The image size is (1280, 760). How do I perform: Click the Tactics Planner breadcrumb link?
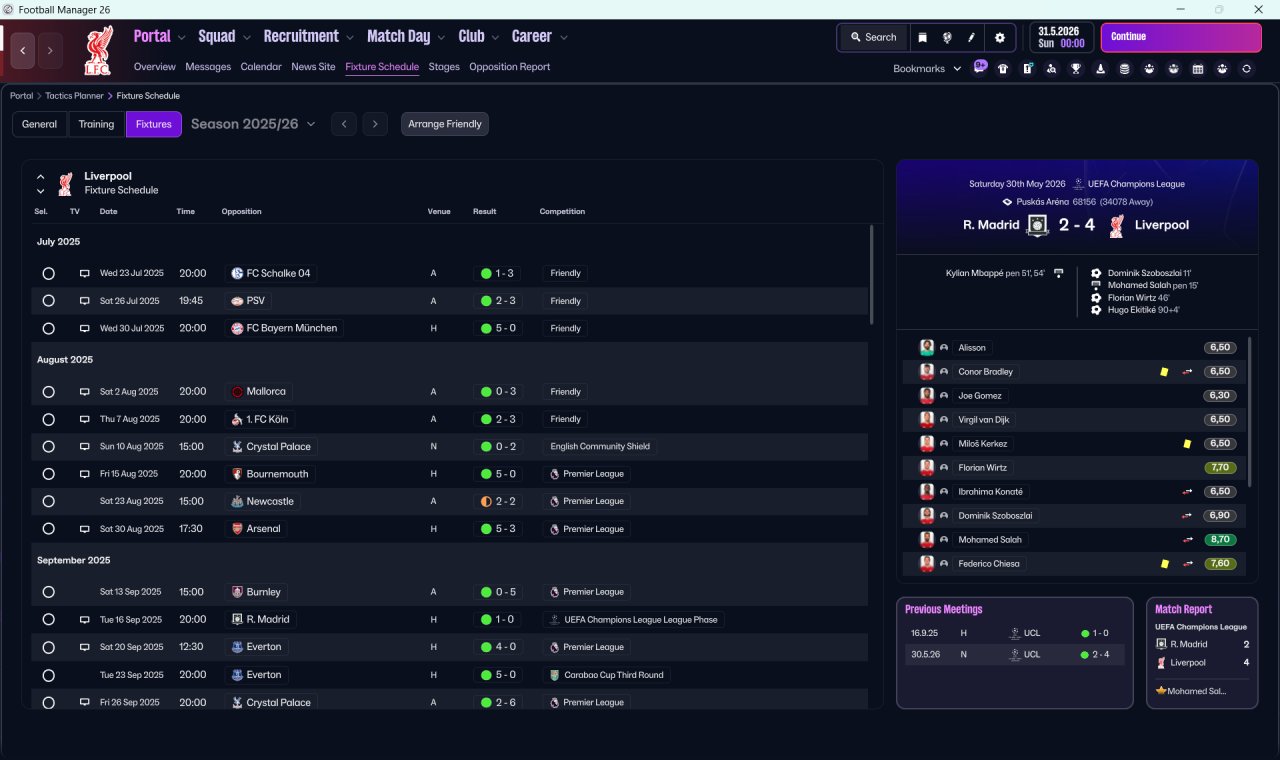pyautogui.click(x=74, y=96)
